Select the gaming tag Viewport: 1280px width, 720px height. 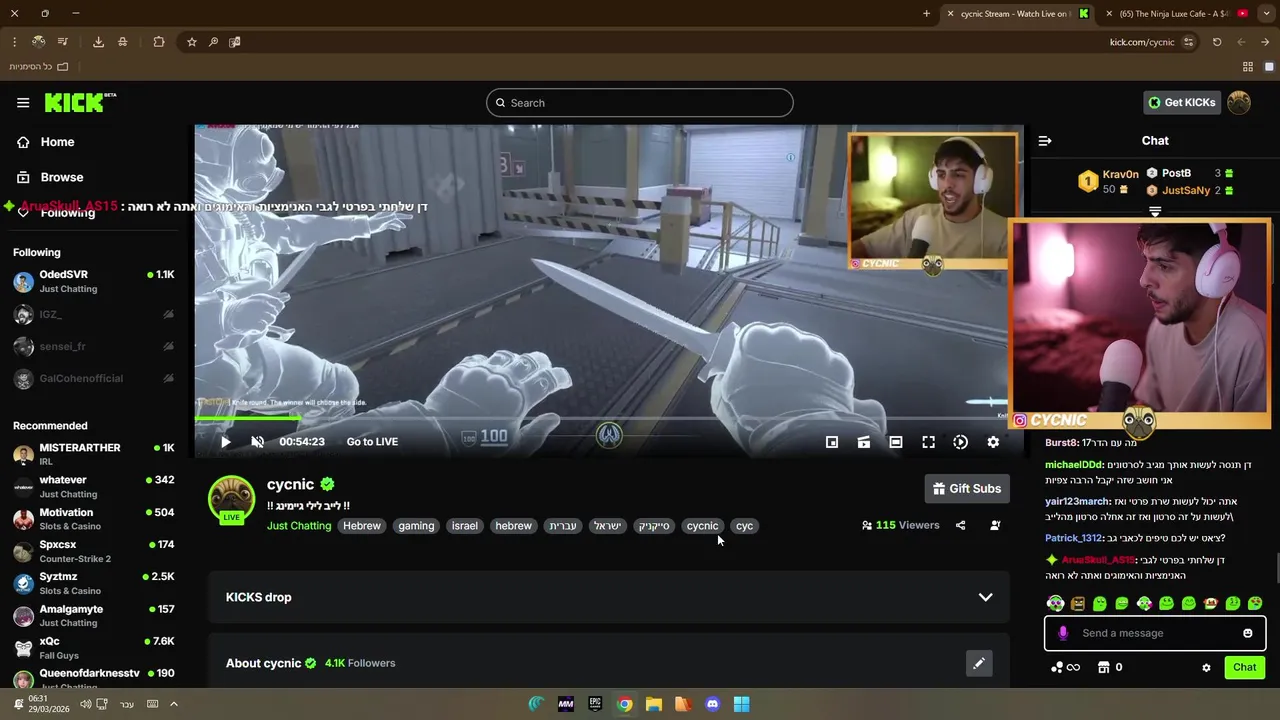(416, 526)
